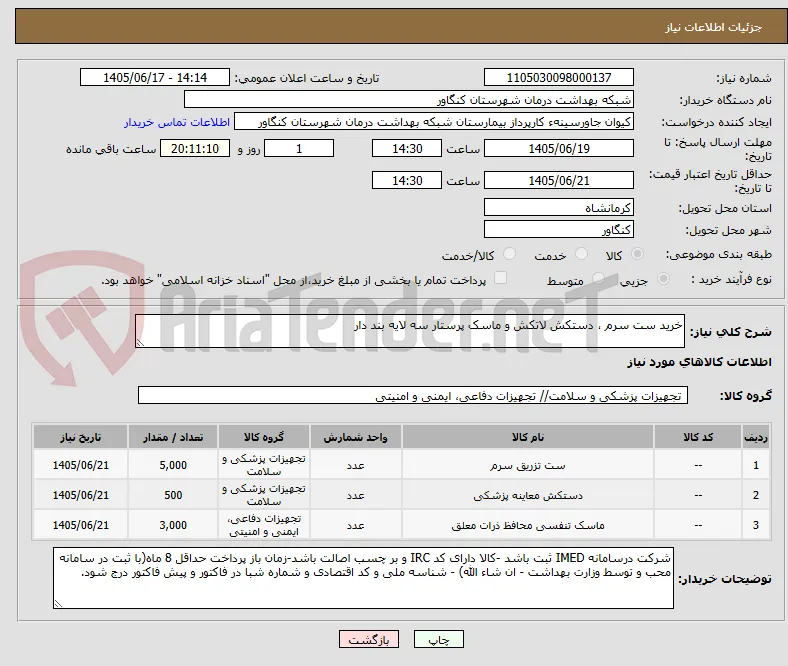The image size is (788, 666).
Task: Click the نام دستگاه خریدار field
Action: 409,100
